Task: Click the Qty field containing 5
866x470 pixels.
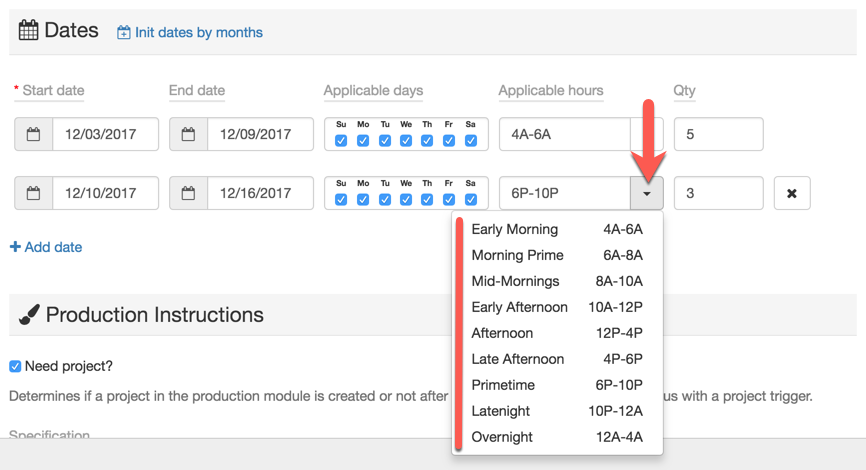Action: 718,134
